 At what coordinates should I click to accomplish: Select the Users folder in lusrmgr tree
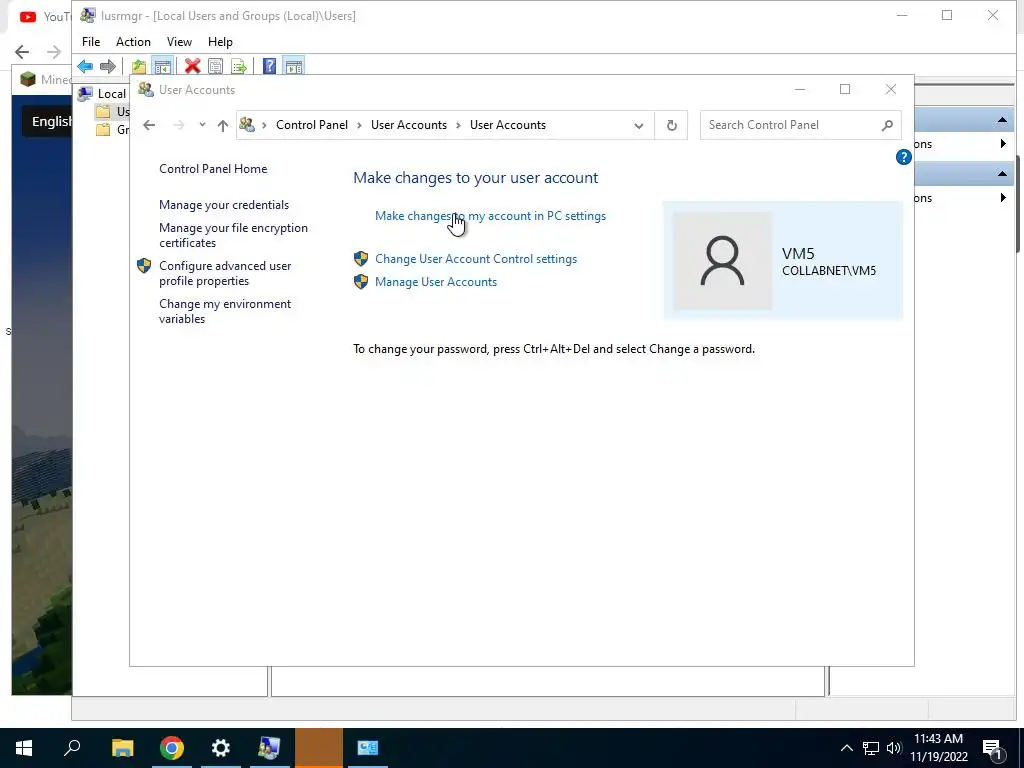[x=112, y=112]
